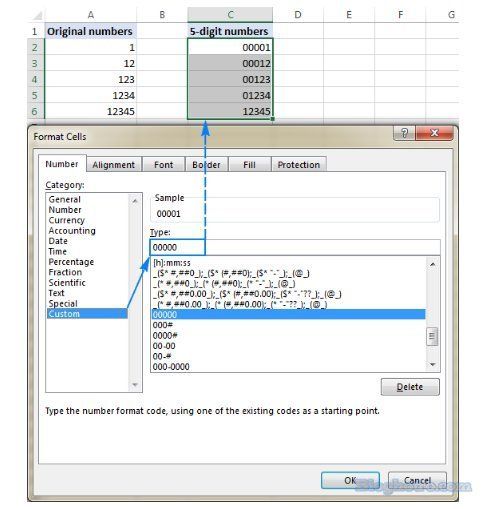This screenshot has width=486, height=509.
Task: Go to the Protection tab
Action: pyautogui.click(x=299, y=165)
